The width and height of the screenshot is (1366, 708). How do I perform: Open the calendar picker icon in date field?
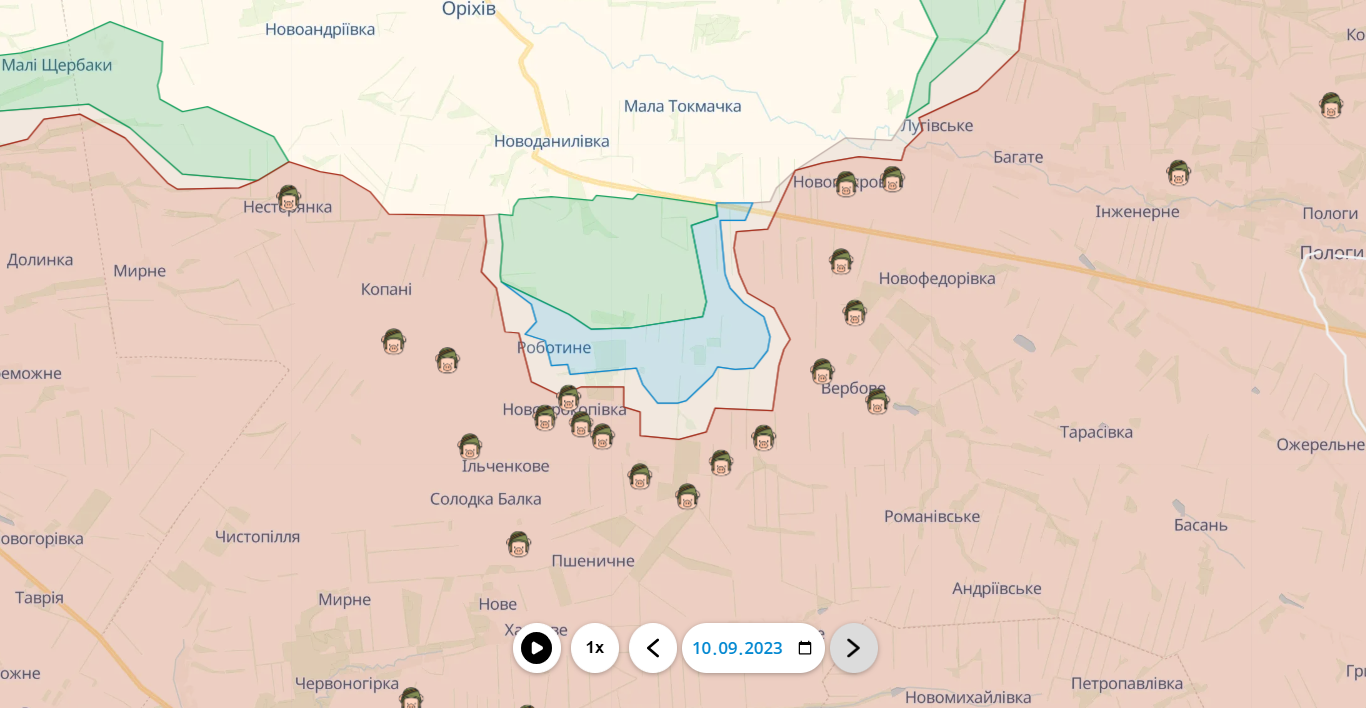tap(805, 648)
